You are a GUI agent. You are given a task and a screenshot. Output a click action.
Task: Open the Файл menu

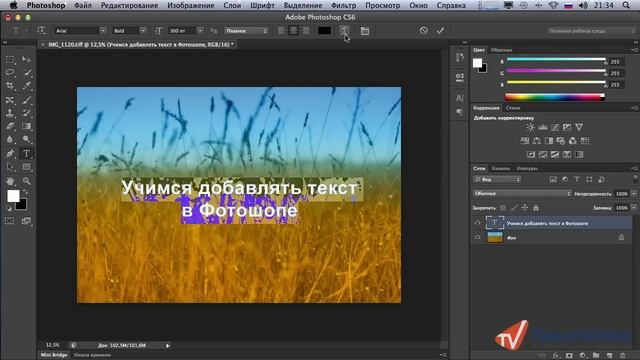click(83, 5)
